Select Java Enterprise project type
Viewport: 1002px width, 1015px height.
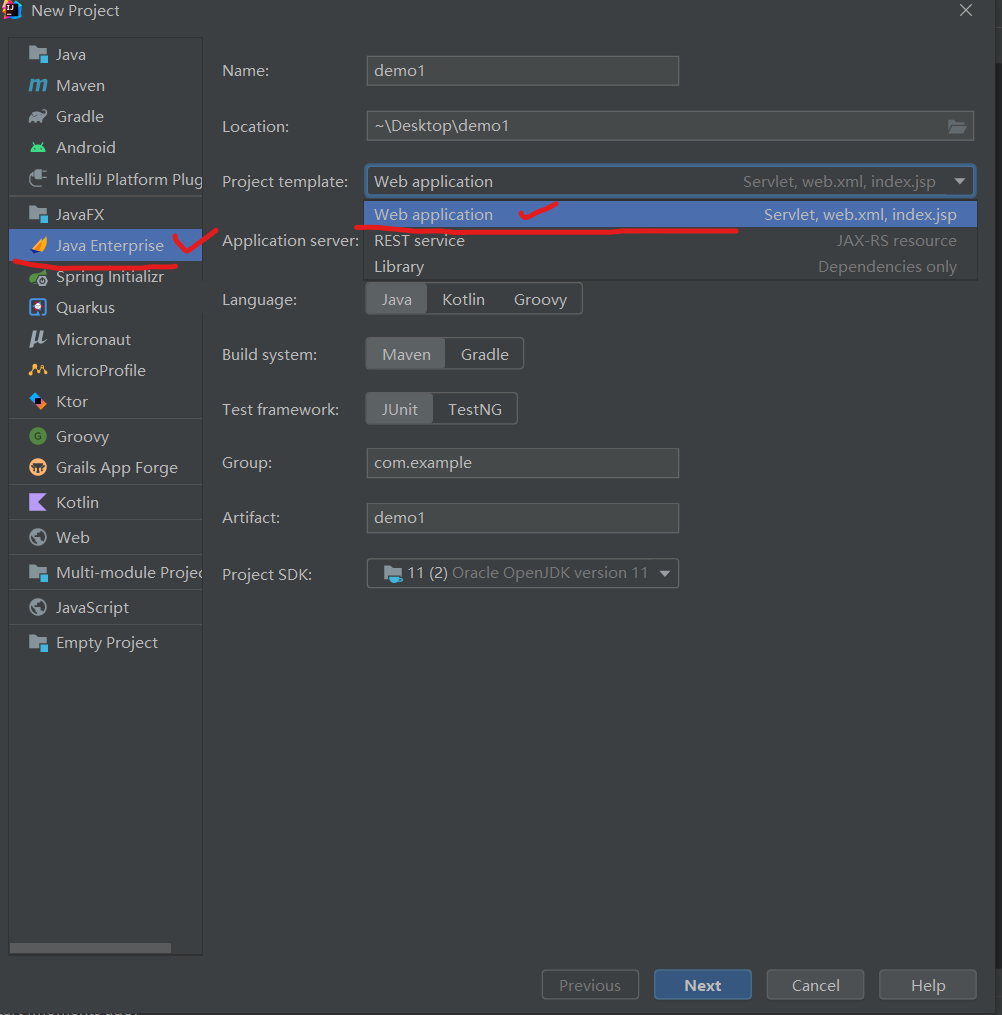(x=106, y=245)
